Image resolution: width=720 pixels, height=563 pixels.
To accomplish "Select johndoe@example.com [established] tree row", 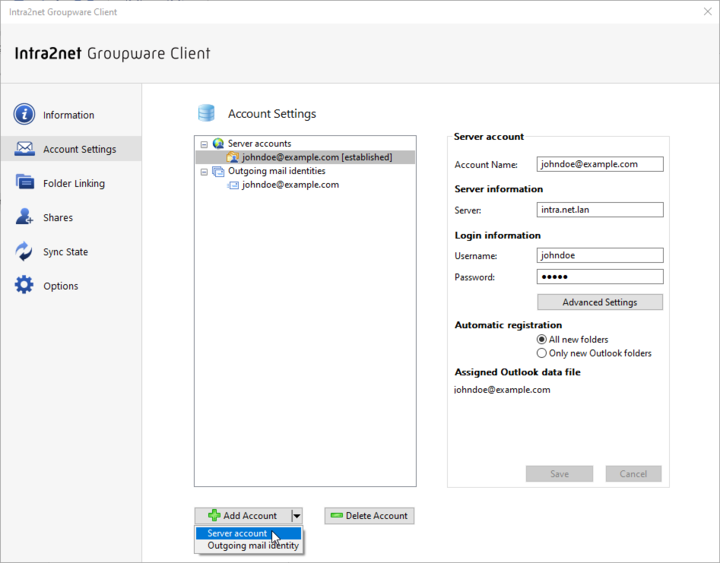I will click(x=305, y=157).
